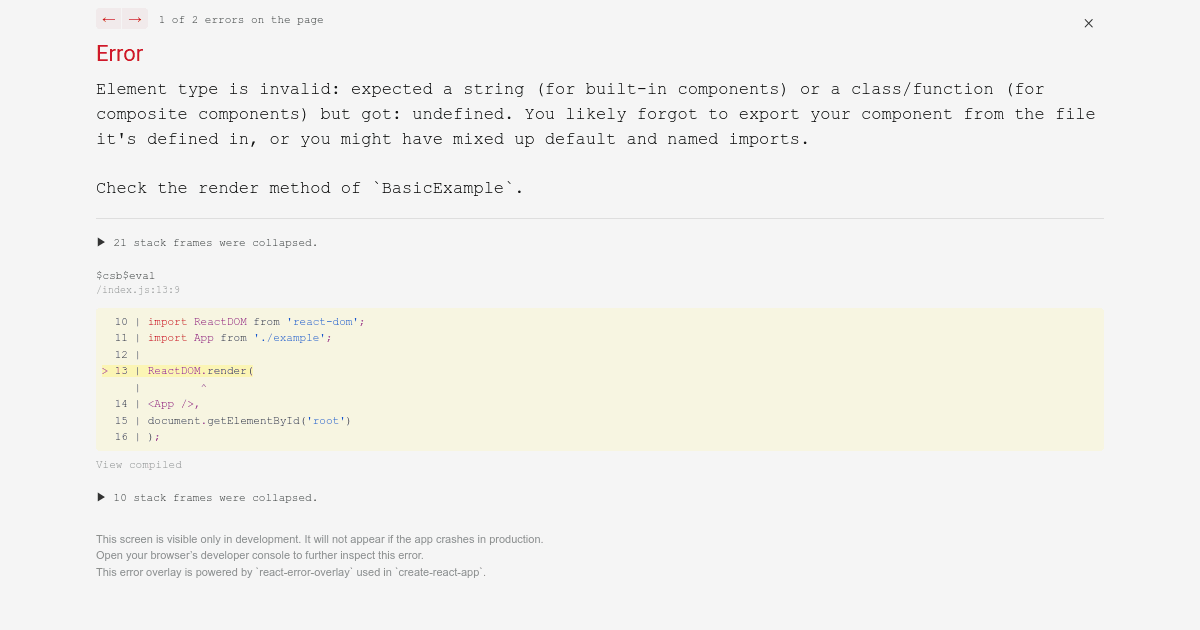Click the triangle beside 21 stack frames
The height and width of the screenshot is (630, 1200).
pyautogui.click(x=100, y=241)
